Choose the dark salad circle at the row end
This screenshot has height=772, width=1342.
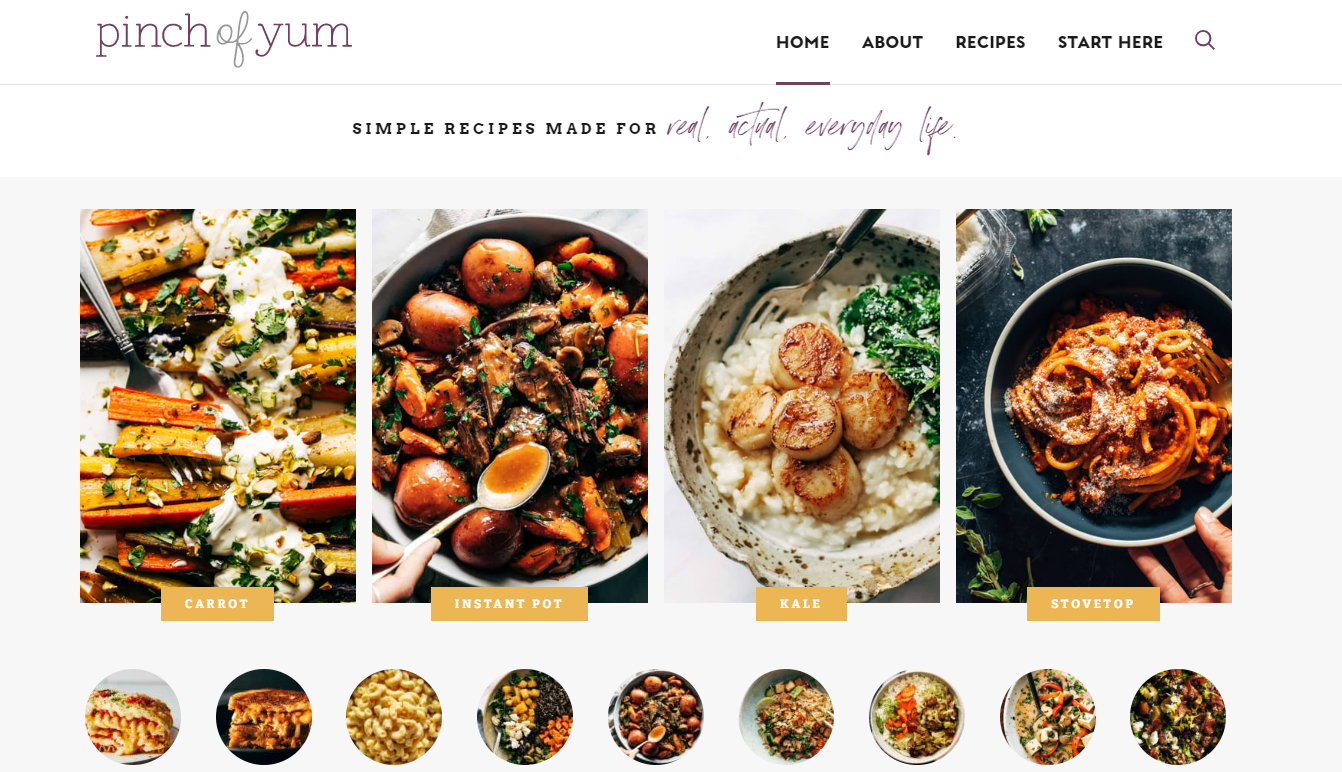pyautogui.click(x=1178, y=717)
